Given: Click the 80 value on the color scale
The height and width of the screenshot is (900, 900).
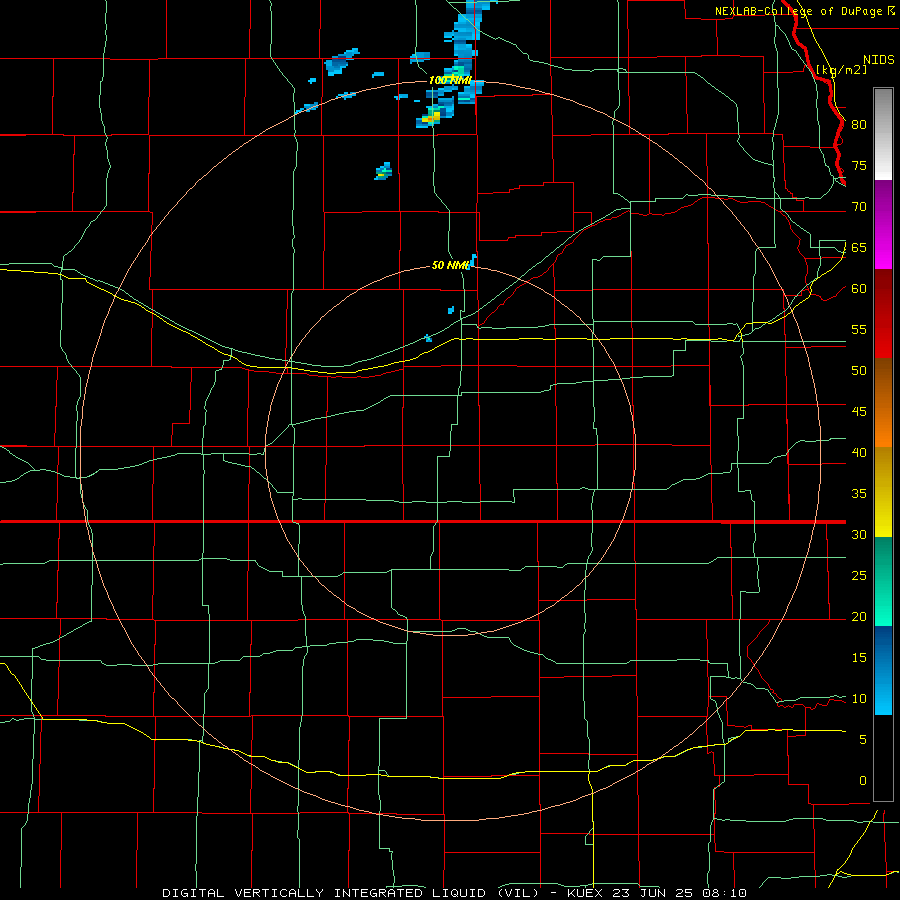Looking at the screenshot, I should coord(859,125).
